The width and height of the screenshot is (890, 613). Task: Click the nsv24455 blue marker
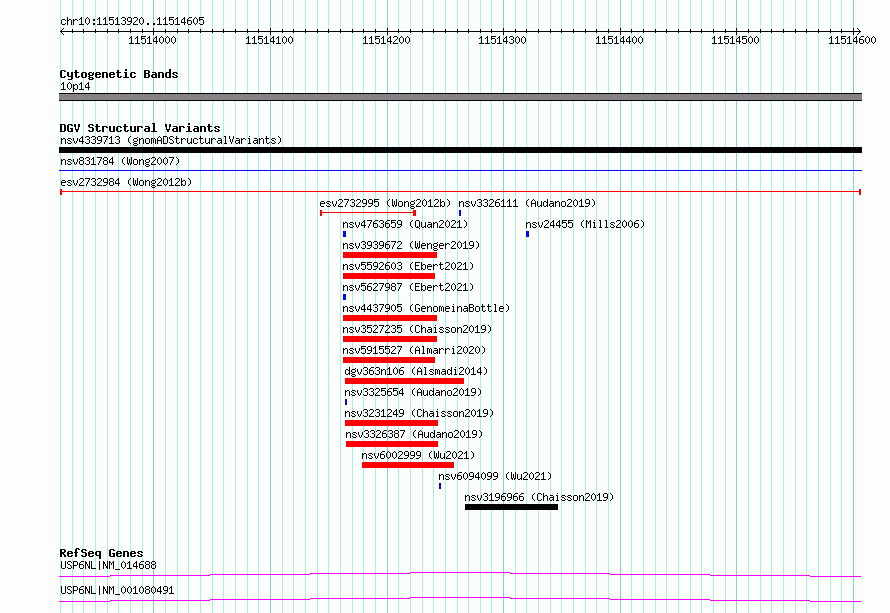pyautogui.click(x=527, y=234)
